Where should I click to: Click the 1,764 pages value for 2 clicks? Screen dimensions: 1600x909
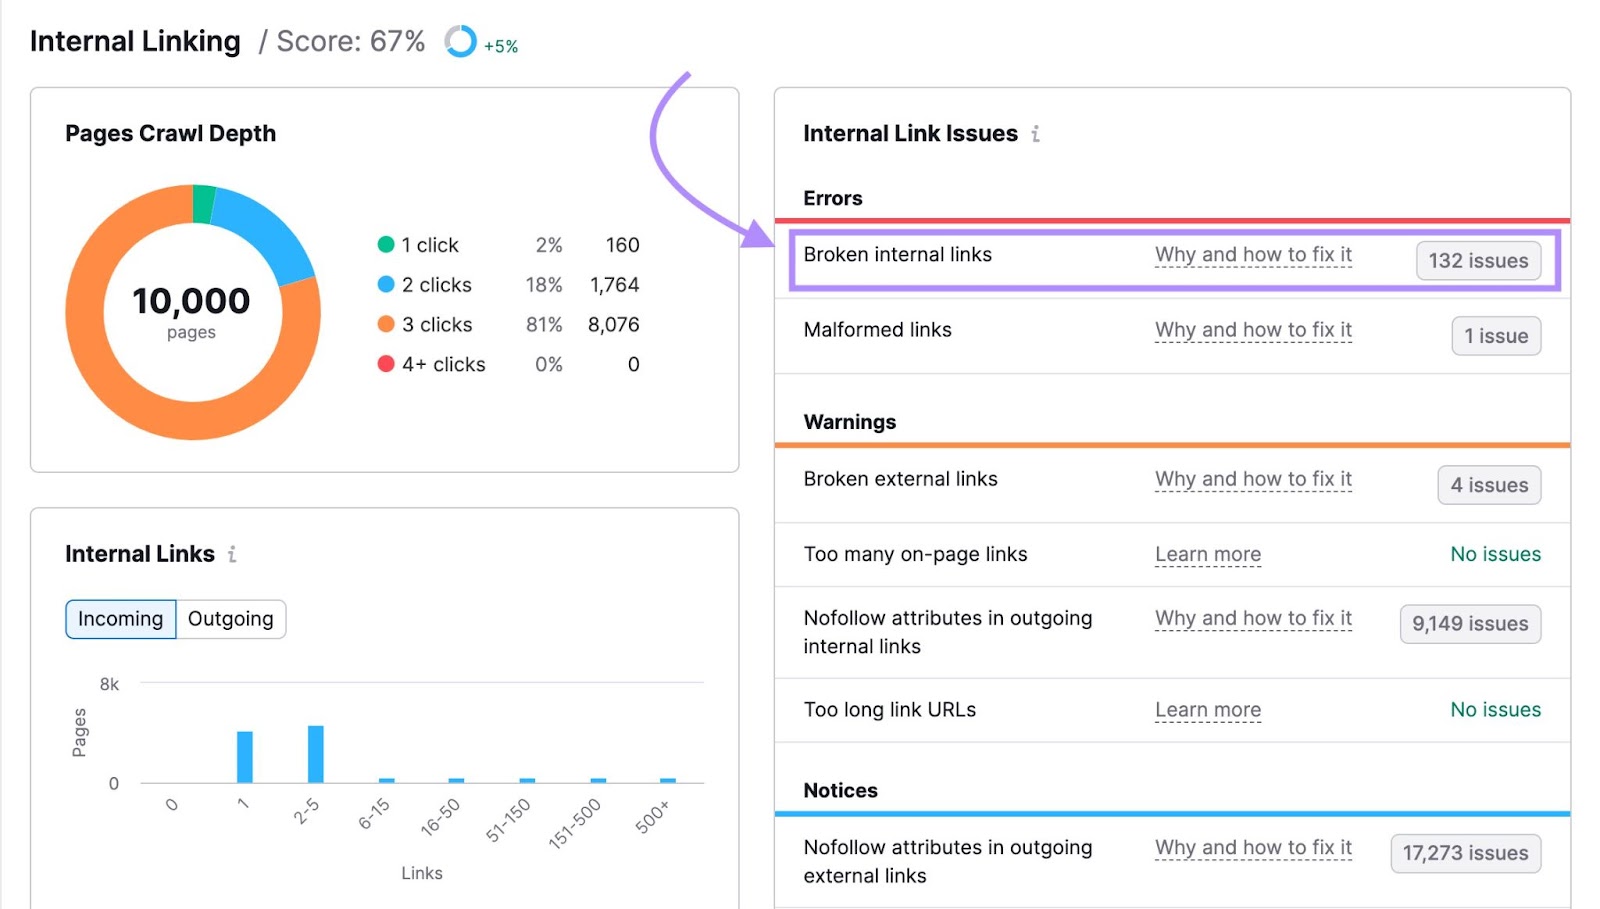pyautogui.click(x=614, y=285)
